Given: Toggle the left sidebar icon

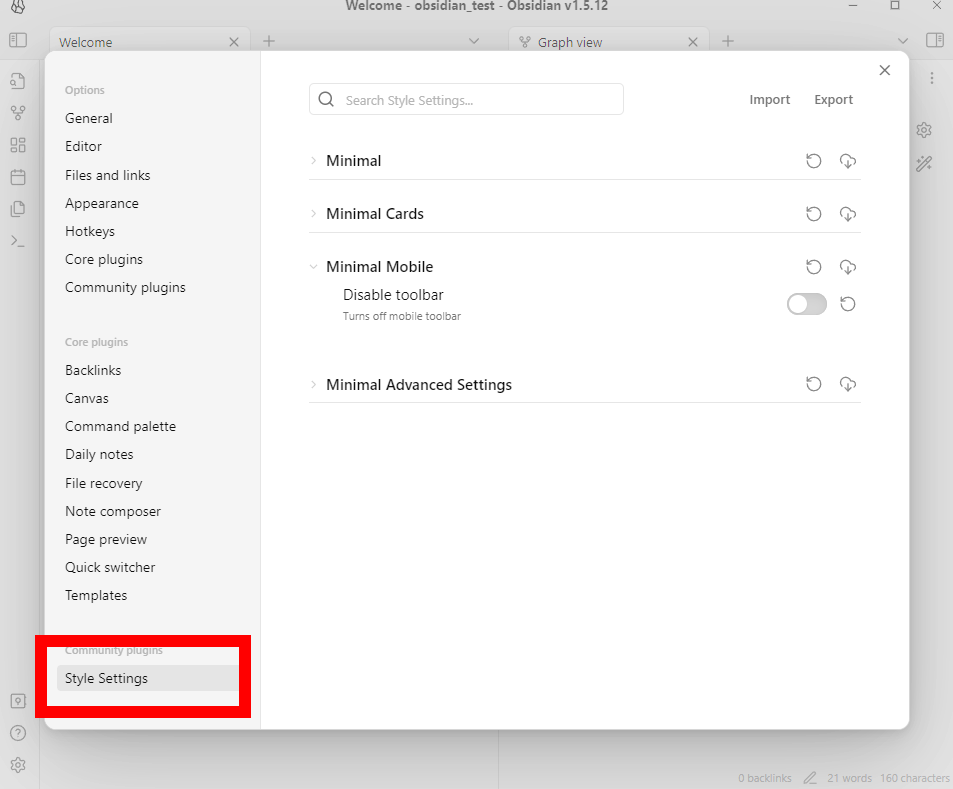Looking at the screenshot, I should click(18, 40).
